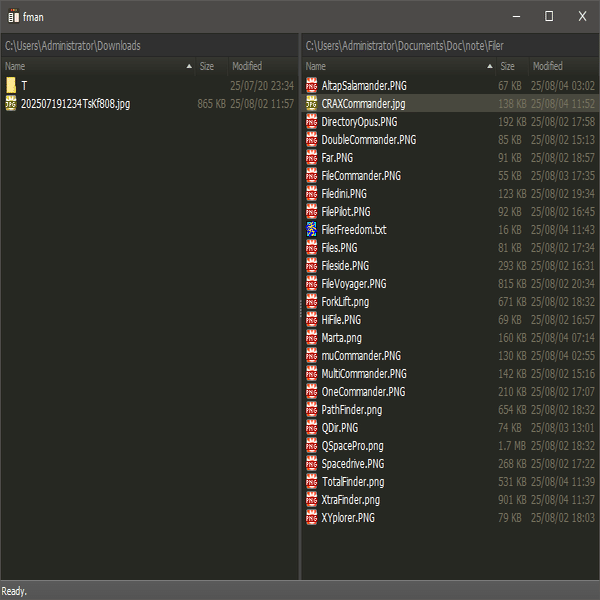
Task: Click modified date 25/08/03 13:01 of QDir.PNG
Action: (x=563, y=428)
